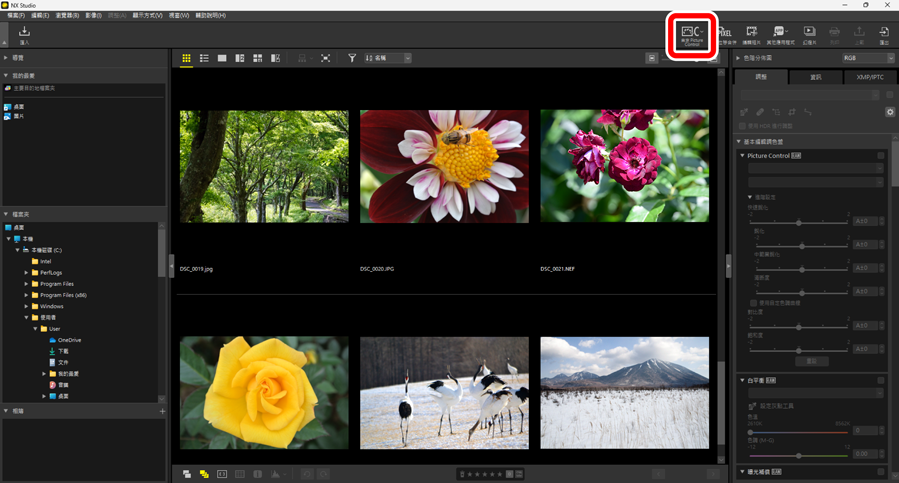Open the Picture Control toolbar button
899x483 pixels.
(x=692, y=35)
